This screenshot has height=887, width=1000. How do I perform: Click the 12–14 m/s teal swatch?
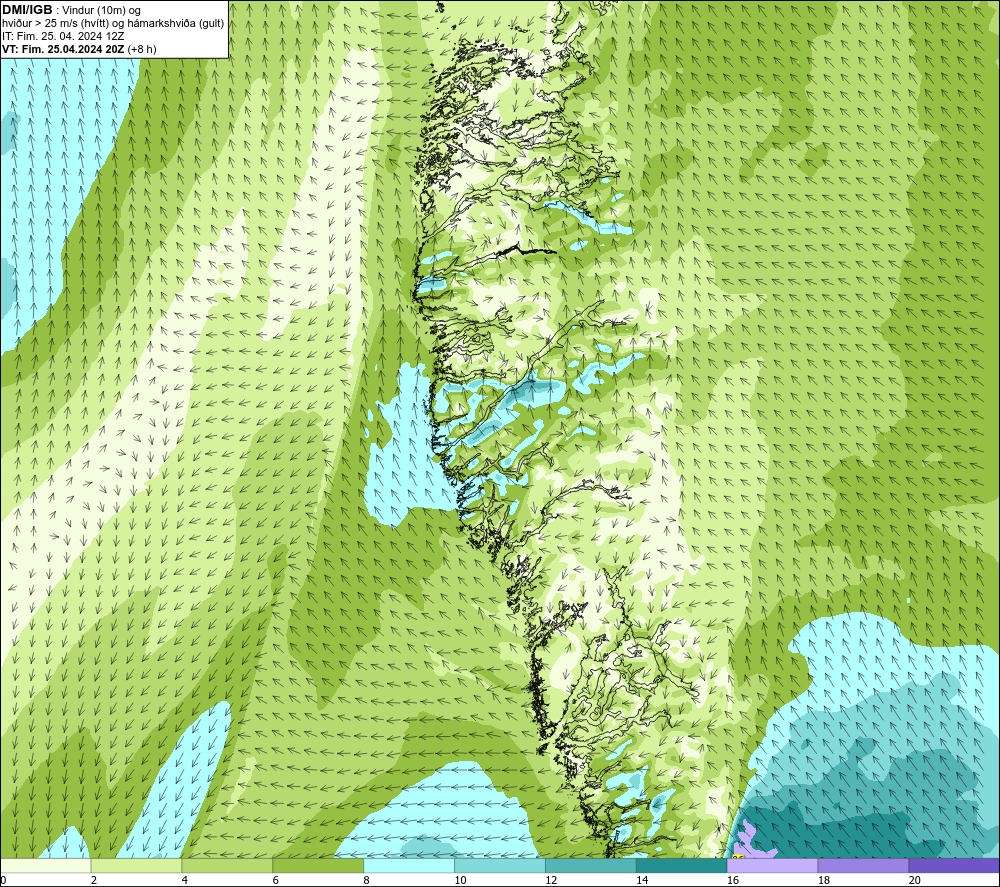point(591,865)
